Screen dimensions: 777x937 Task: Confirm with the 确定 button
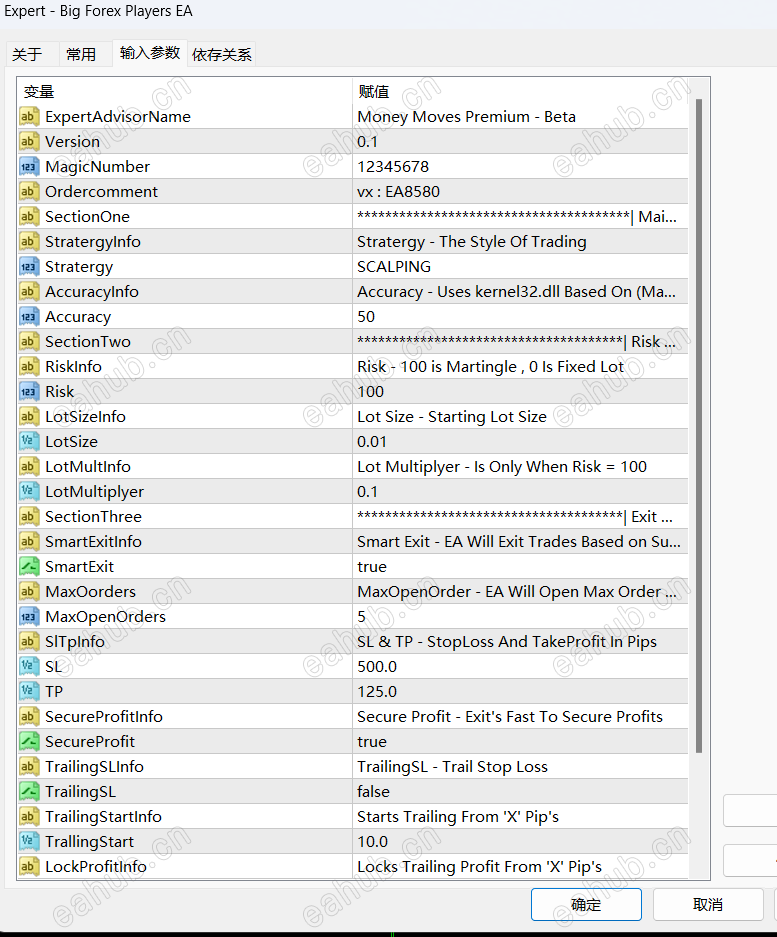(586, 904)
